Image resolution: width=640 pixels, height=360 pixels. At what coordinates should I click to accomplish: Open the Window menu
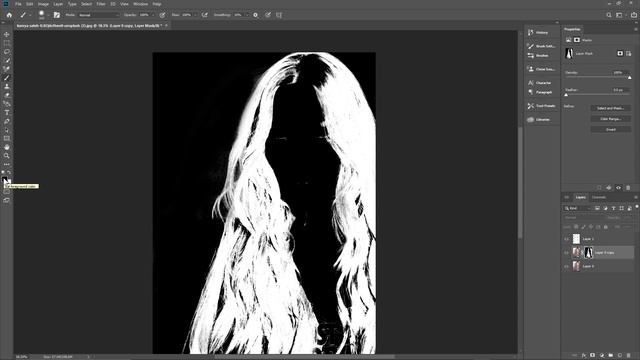[141, 4]
